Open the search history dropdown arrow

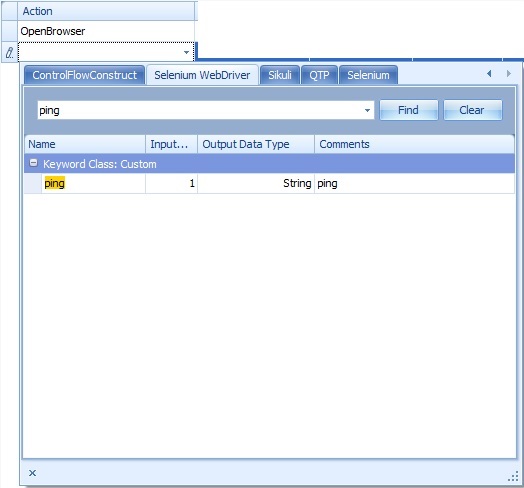pyautogui.click(x=367, y=110)
